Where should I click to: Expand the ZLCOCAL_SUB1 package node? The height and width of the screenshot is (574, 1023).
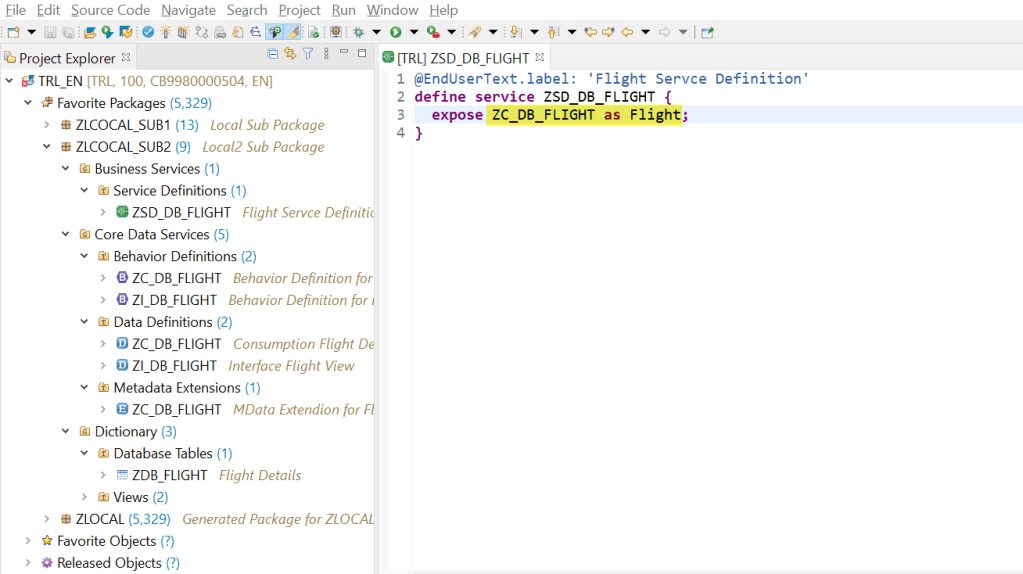pyautogui.click(x=47, y=125)
